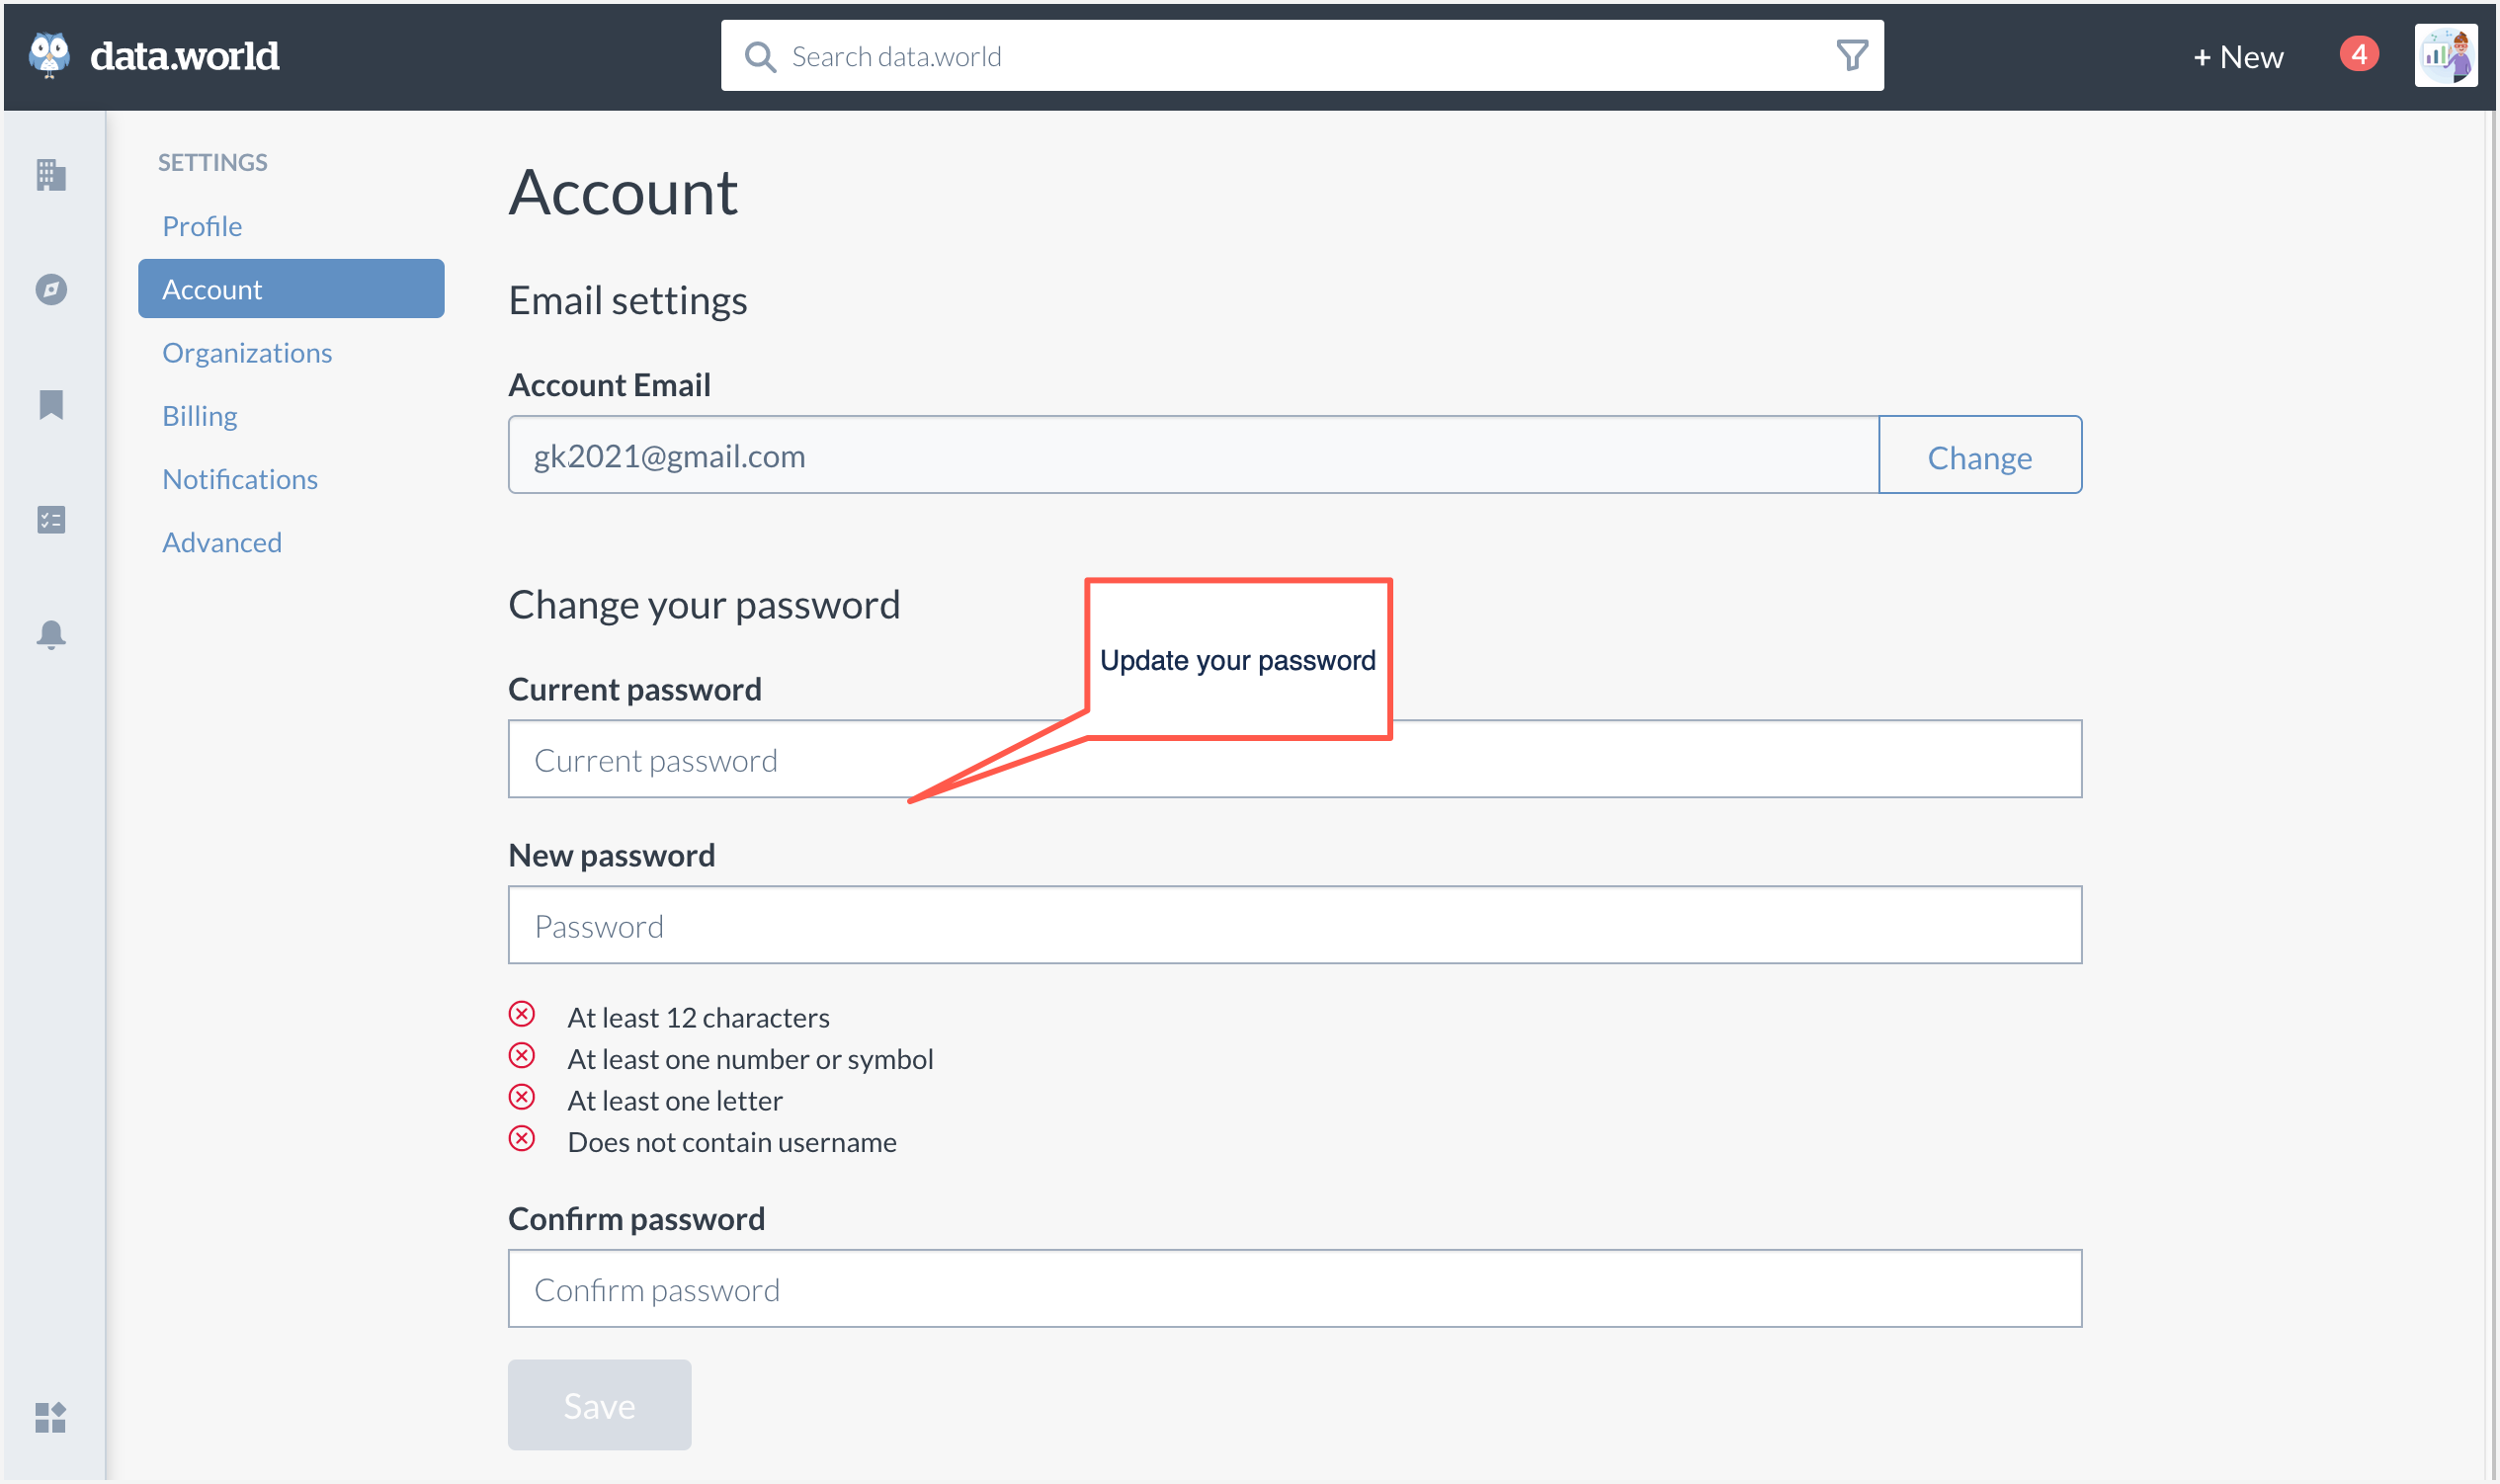Screen dimensions: 2500x1484
Task: Click the Notifications settings tab
Action: point(238,479)
